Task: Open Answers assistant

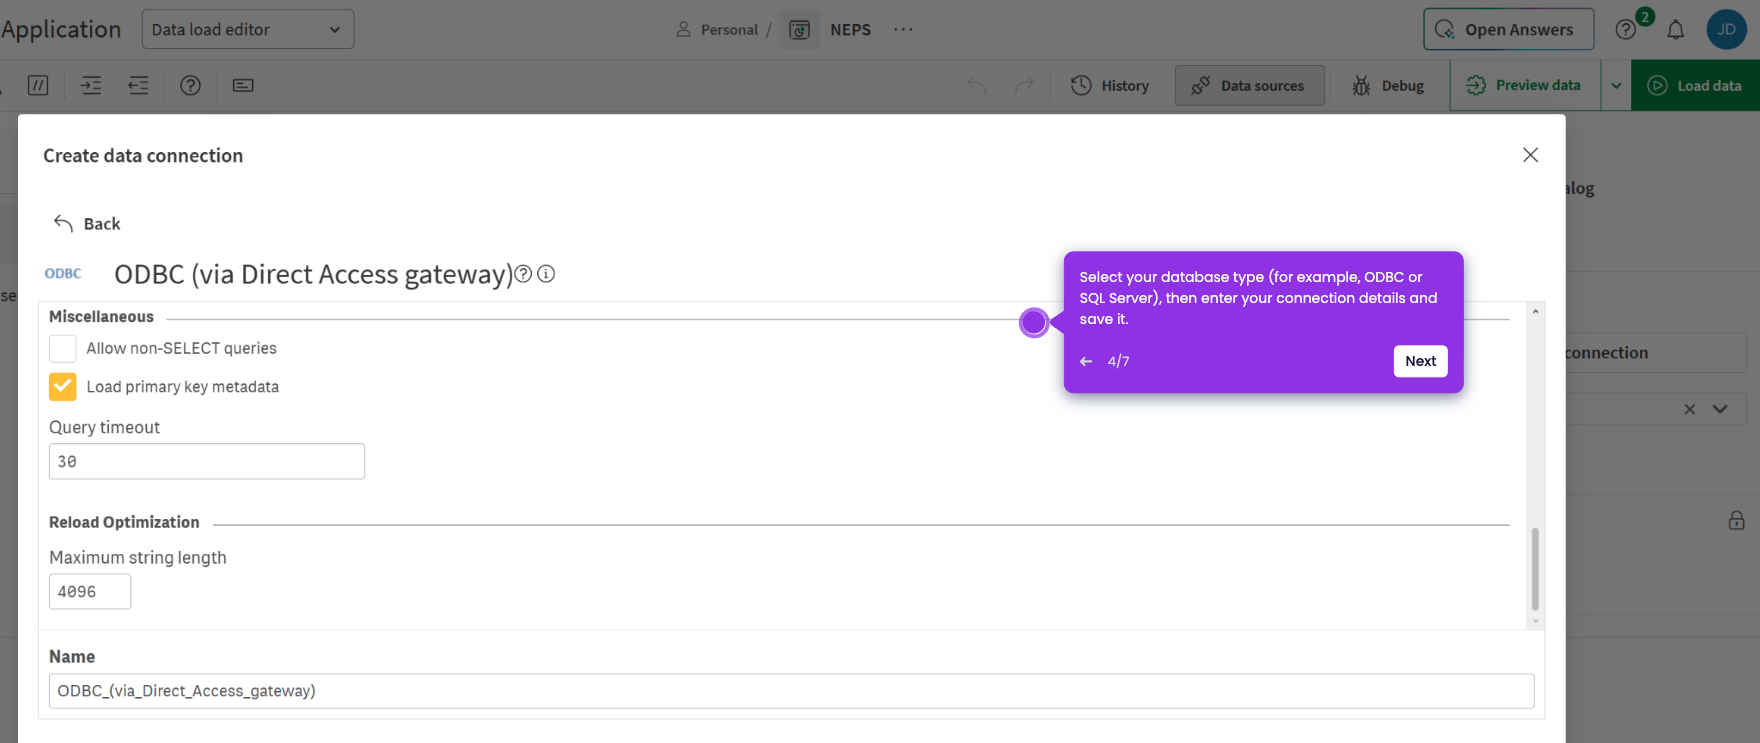Action: click(1508, 29)
